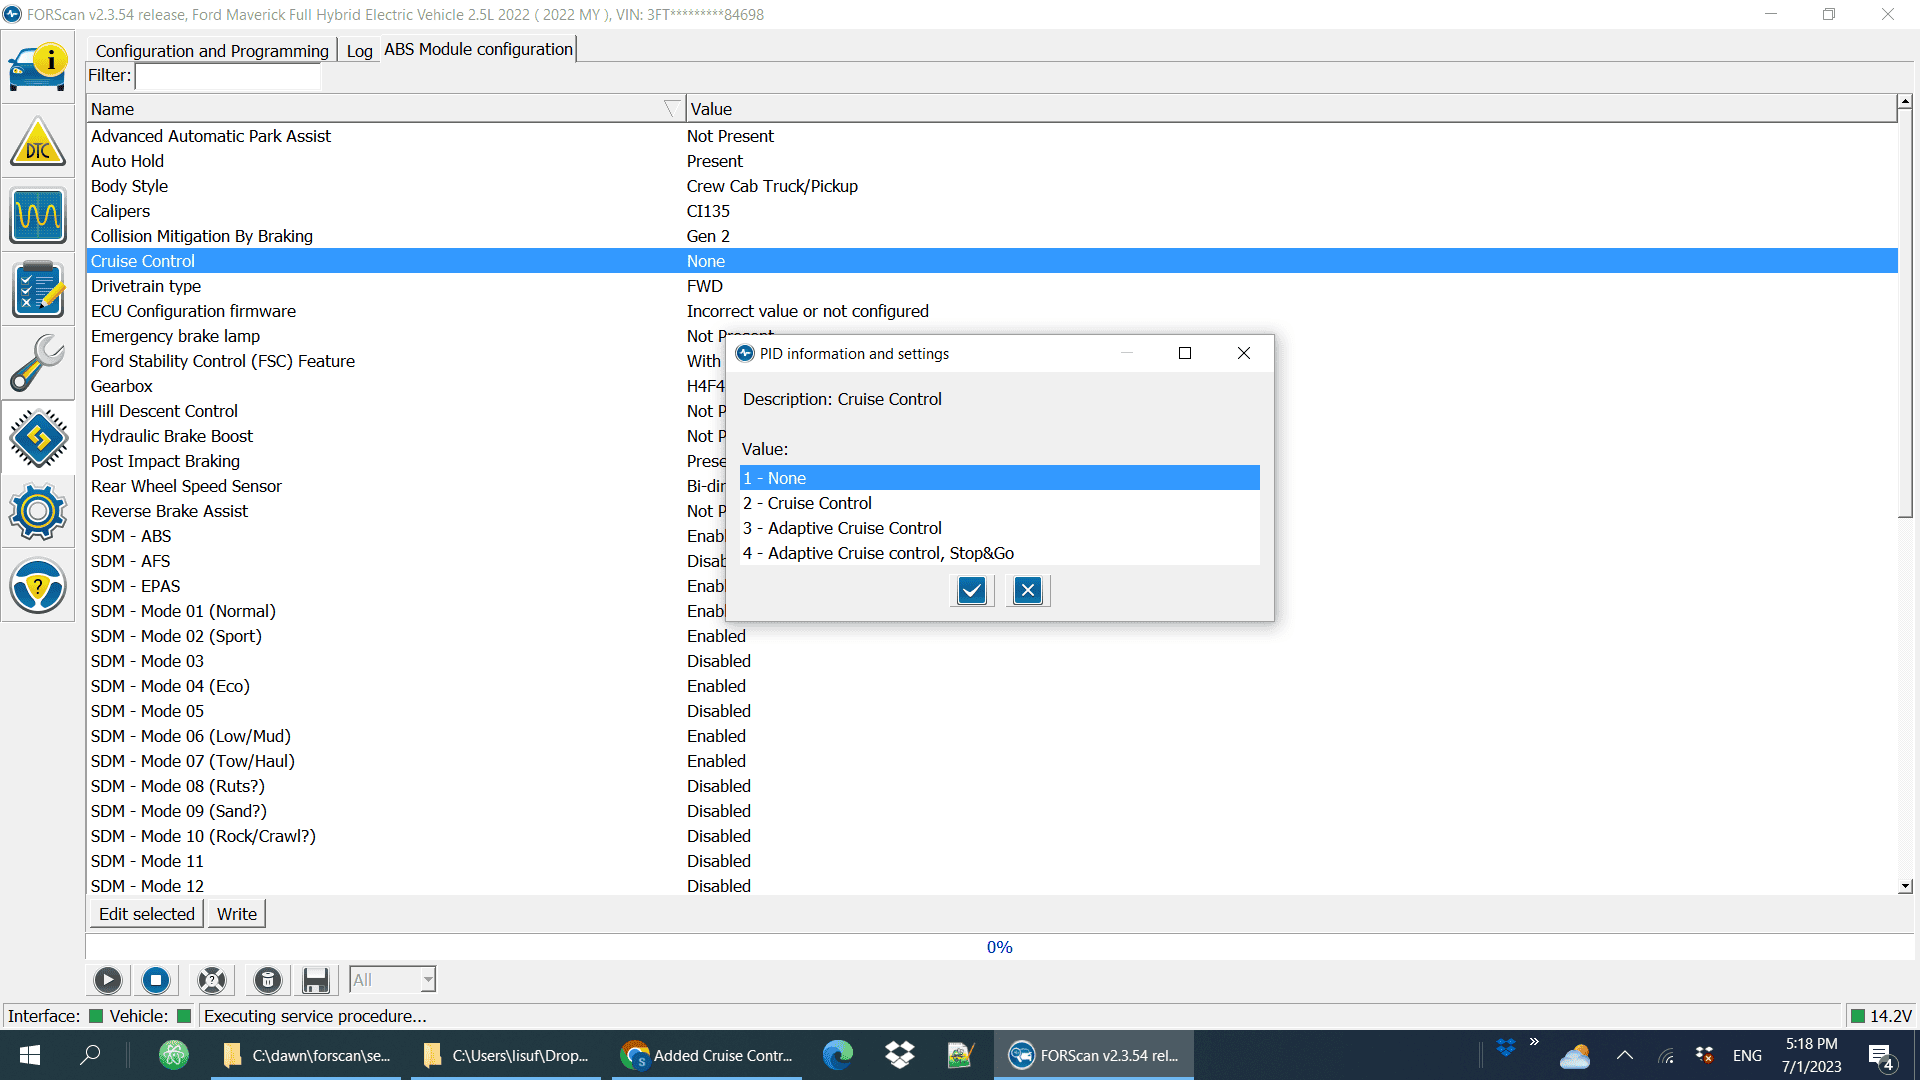Click the list scrollbar up arrow

(1905, 102)
